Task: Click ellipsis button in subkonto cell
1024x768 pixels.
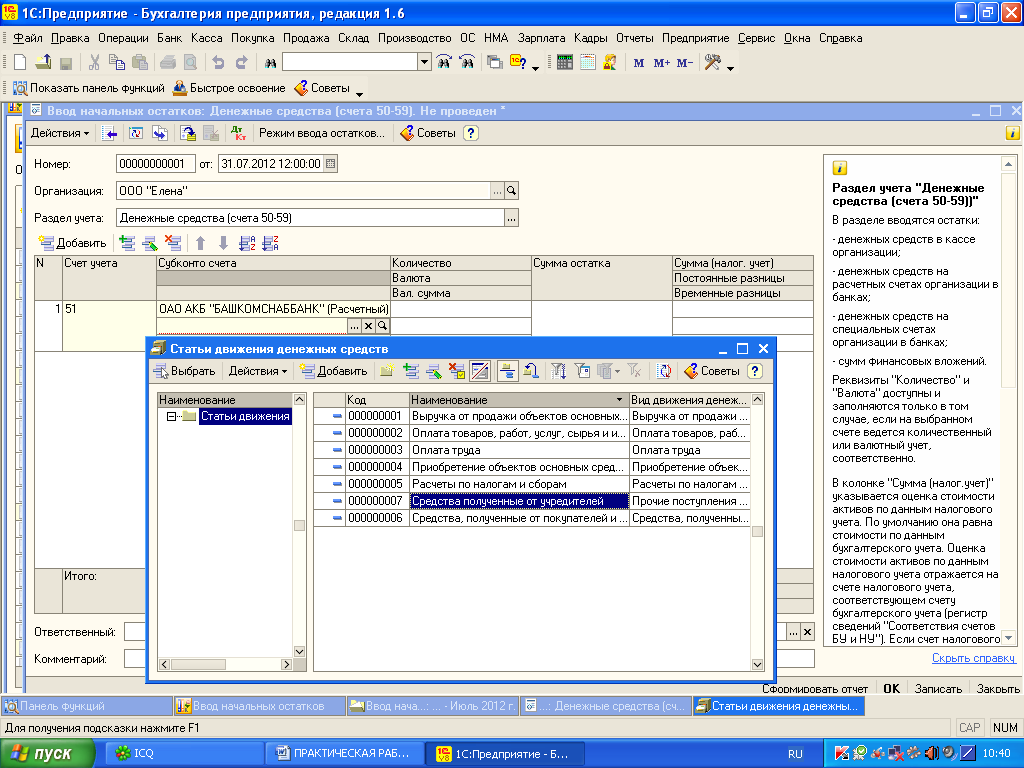Action: coord(354,325)
